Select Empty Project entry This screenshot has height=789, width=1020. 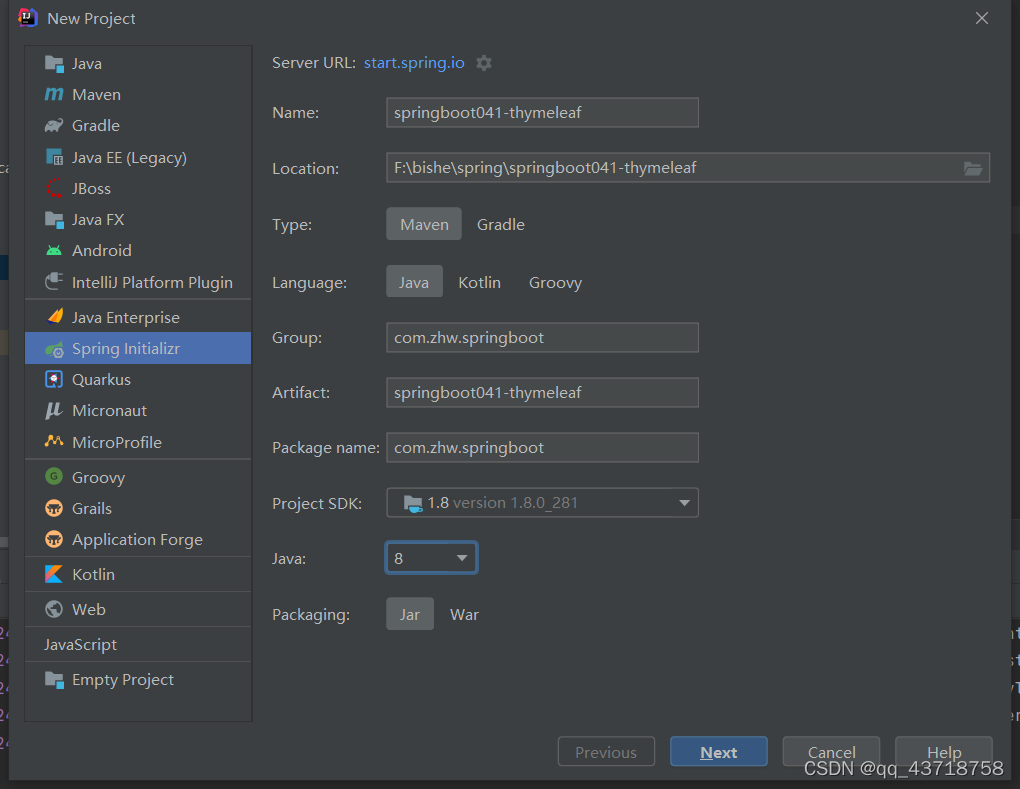click(x=138, y=680)
